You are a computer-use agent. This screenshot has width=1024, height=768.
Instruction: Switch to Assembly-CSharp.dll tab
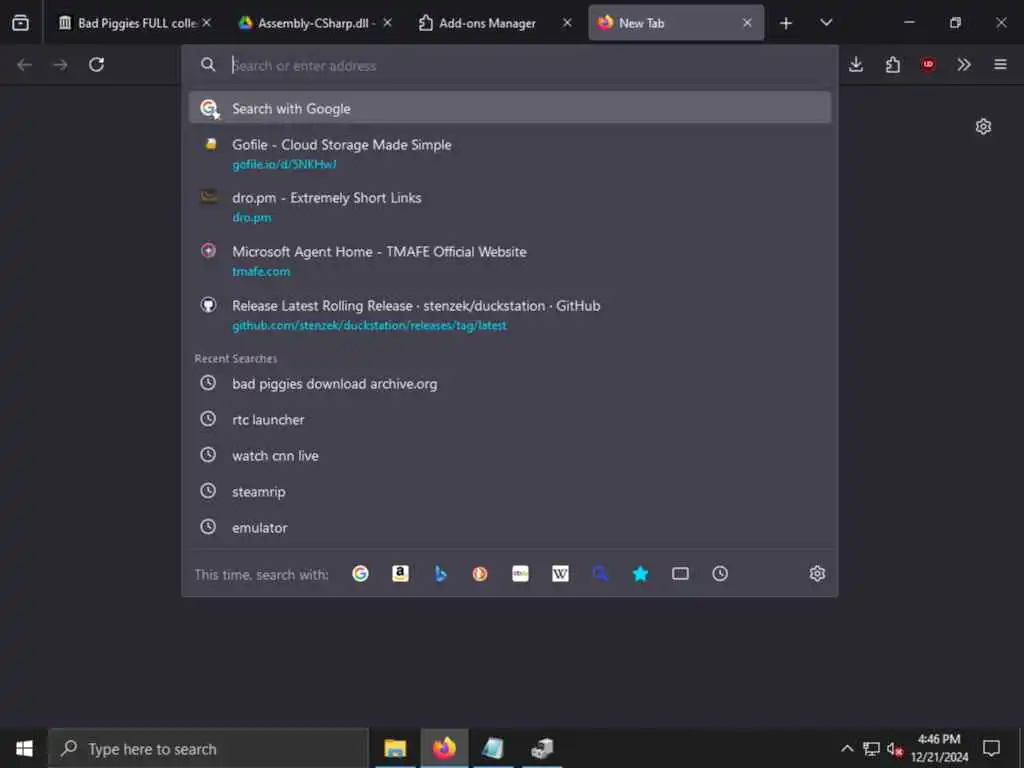click(x=315, y=23)
